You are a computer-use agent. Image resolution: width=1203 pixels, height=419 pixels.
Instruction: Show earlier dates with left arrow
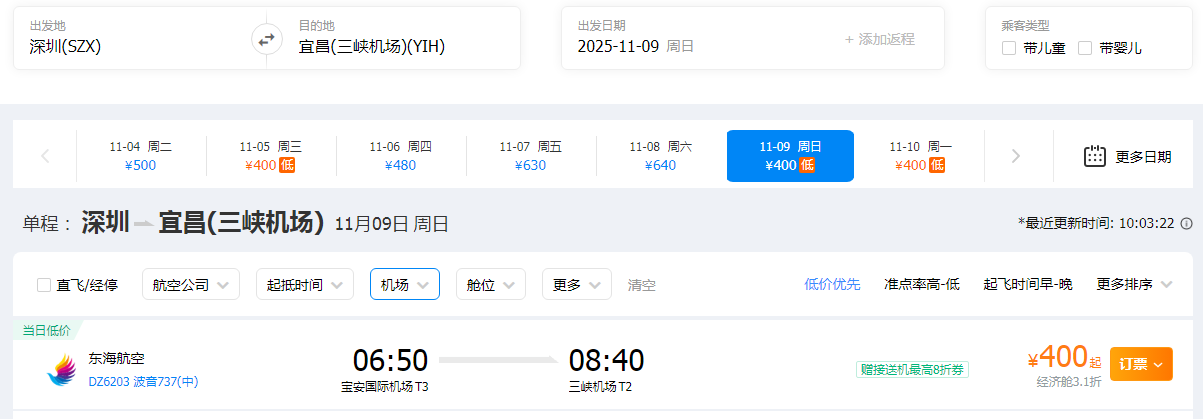45,156
